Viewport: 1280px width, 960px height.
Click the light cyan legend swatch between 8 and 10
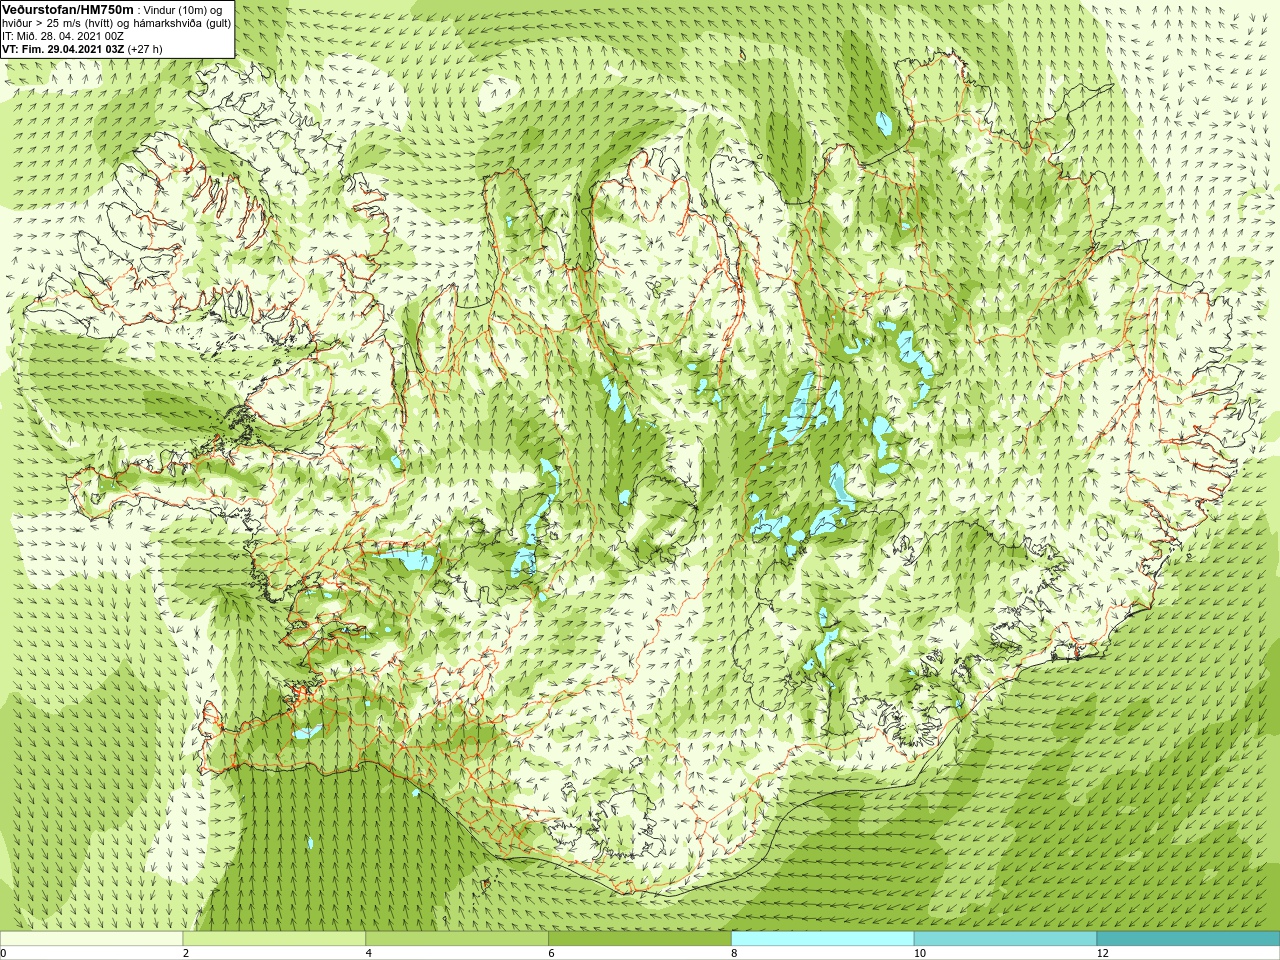(823, 939)
